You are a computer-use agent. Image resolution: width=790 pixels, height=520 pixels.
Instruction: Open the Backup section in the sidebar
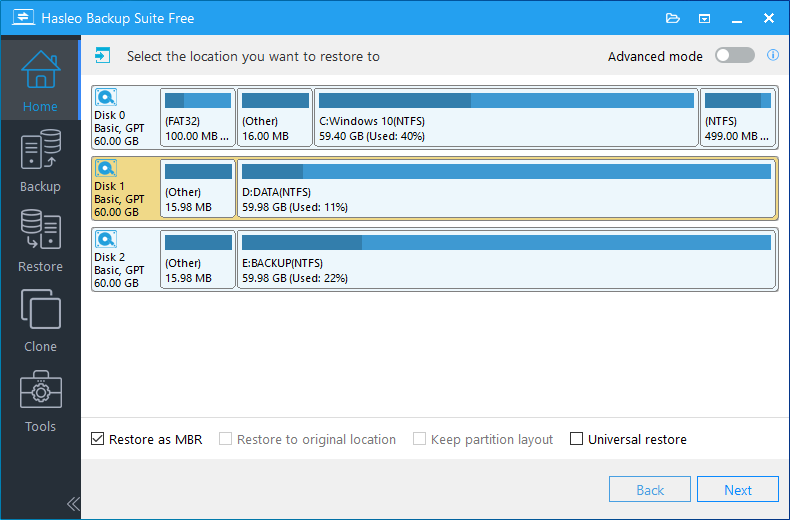(40, 161)
